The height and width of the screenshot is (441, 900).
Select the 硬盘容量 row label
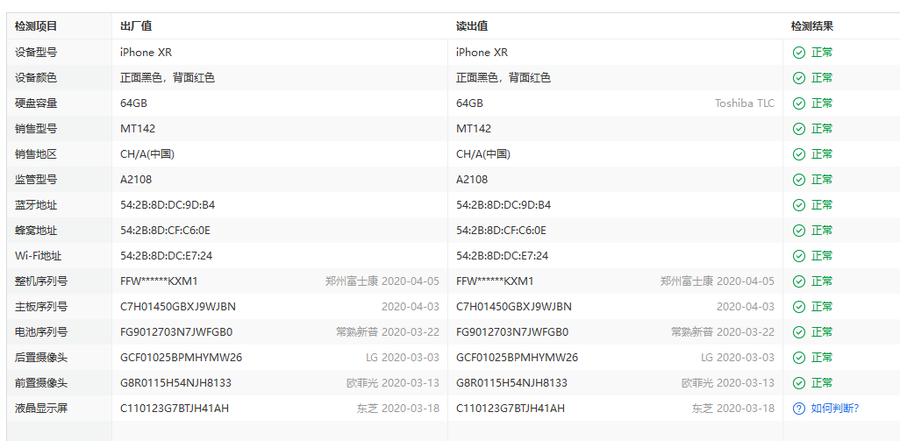pos(36,103)
